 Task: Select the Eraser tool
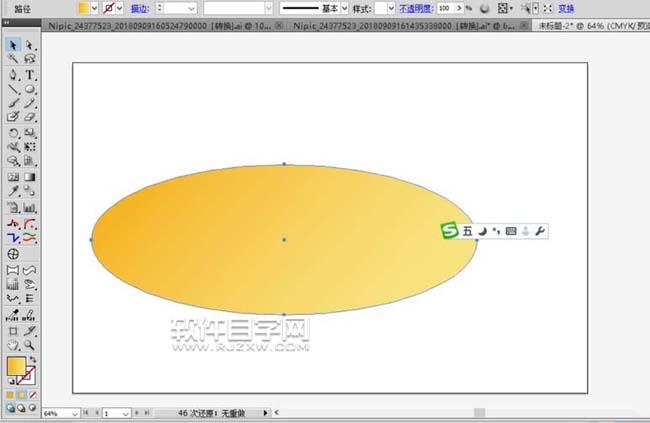tap(29, 117)
